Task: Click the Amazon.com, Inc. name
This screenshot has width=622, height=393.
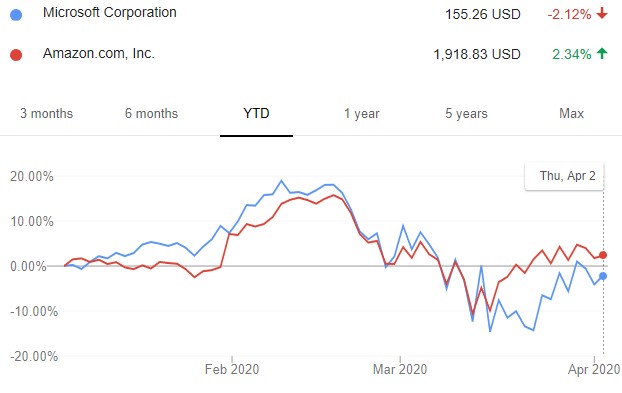Action: pyautogui.click(x=98, y=53)
